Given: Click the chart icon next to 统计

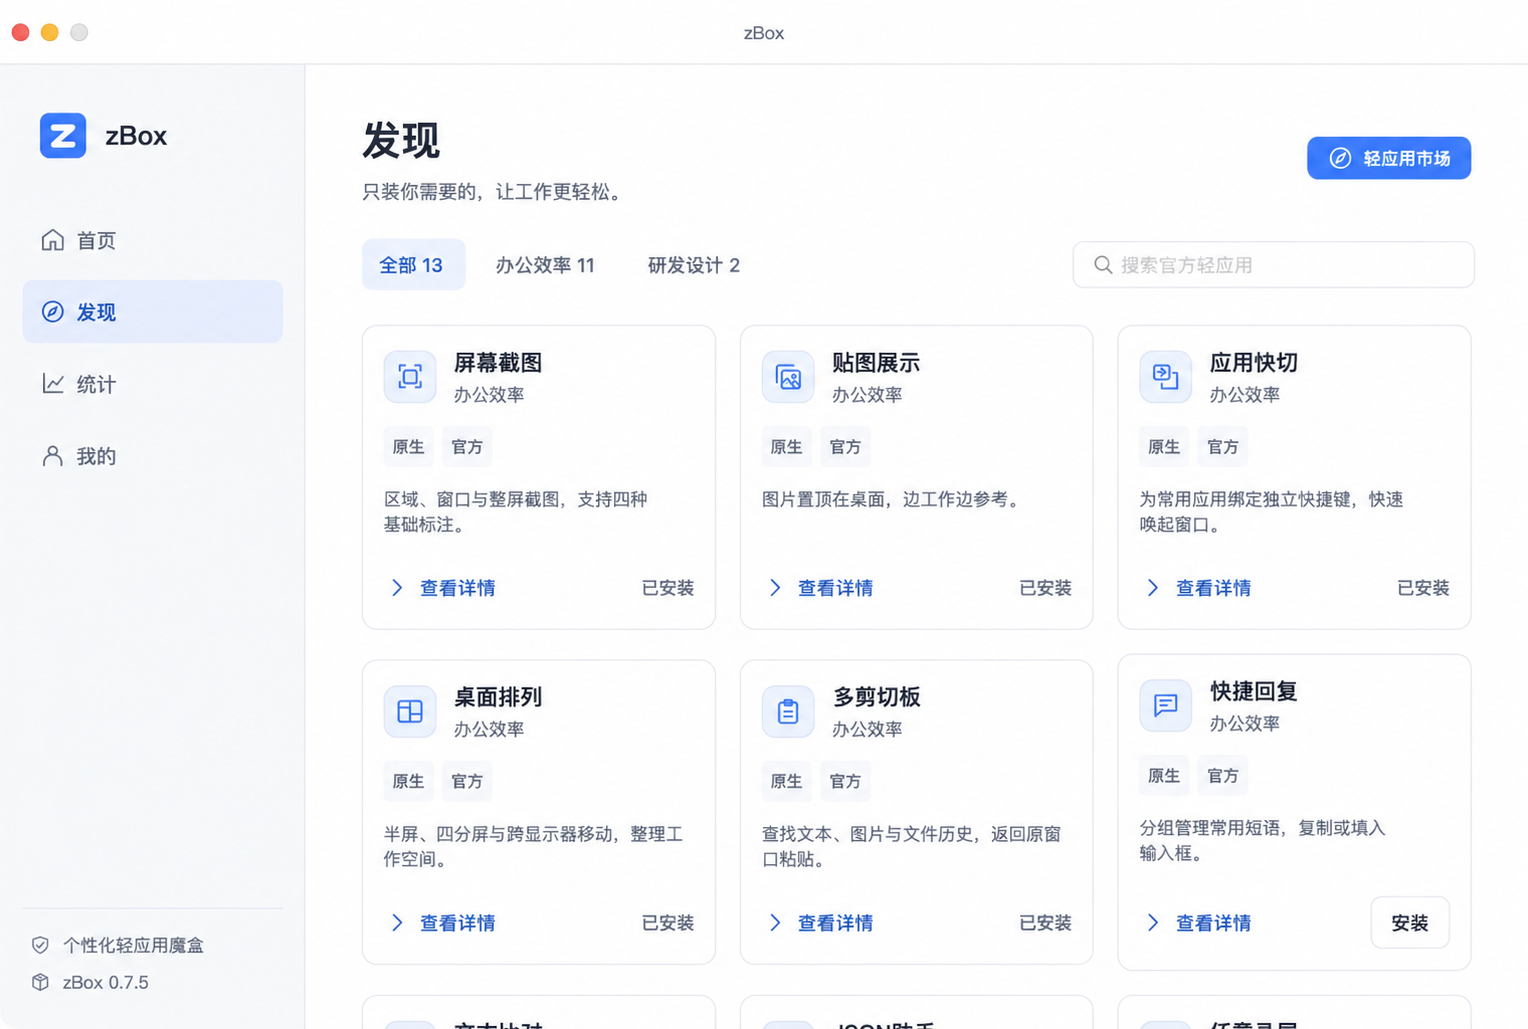Looking at the screenshot, I should coord(53,384).
